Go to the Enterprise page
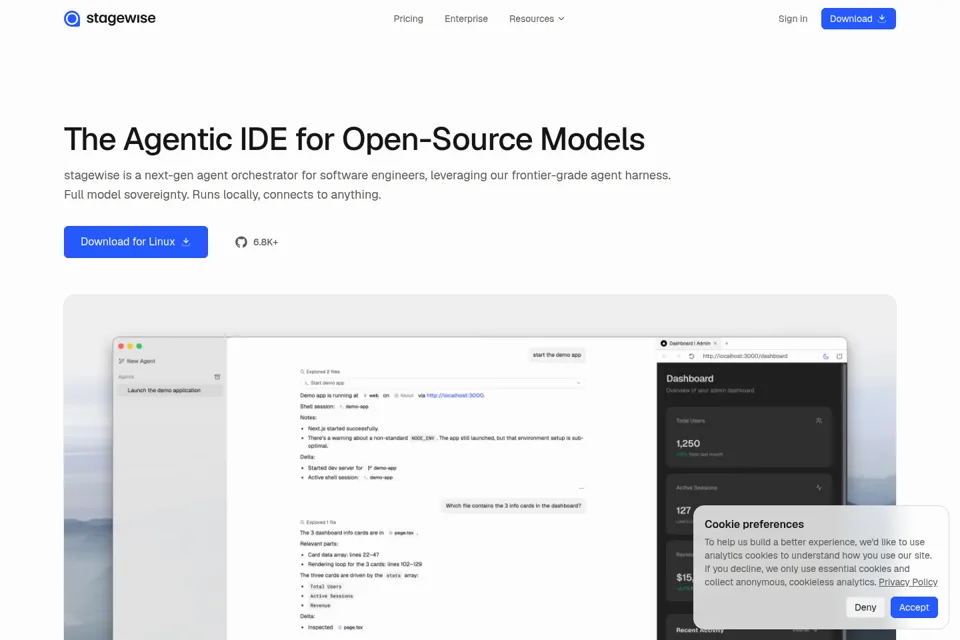This screenshot has height=640, width=960. pyautogui.click(x=466, y=19)
